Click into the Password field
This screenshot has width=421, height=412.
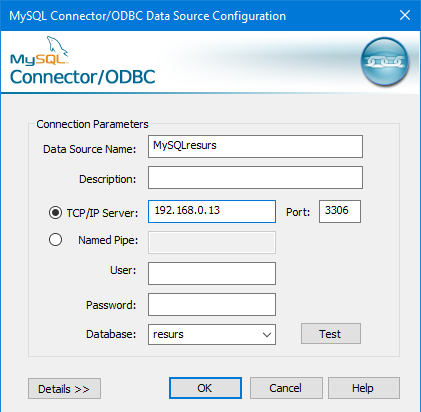coord(212,304)
